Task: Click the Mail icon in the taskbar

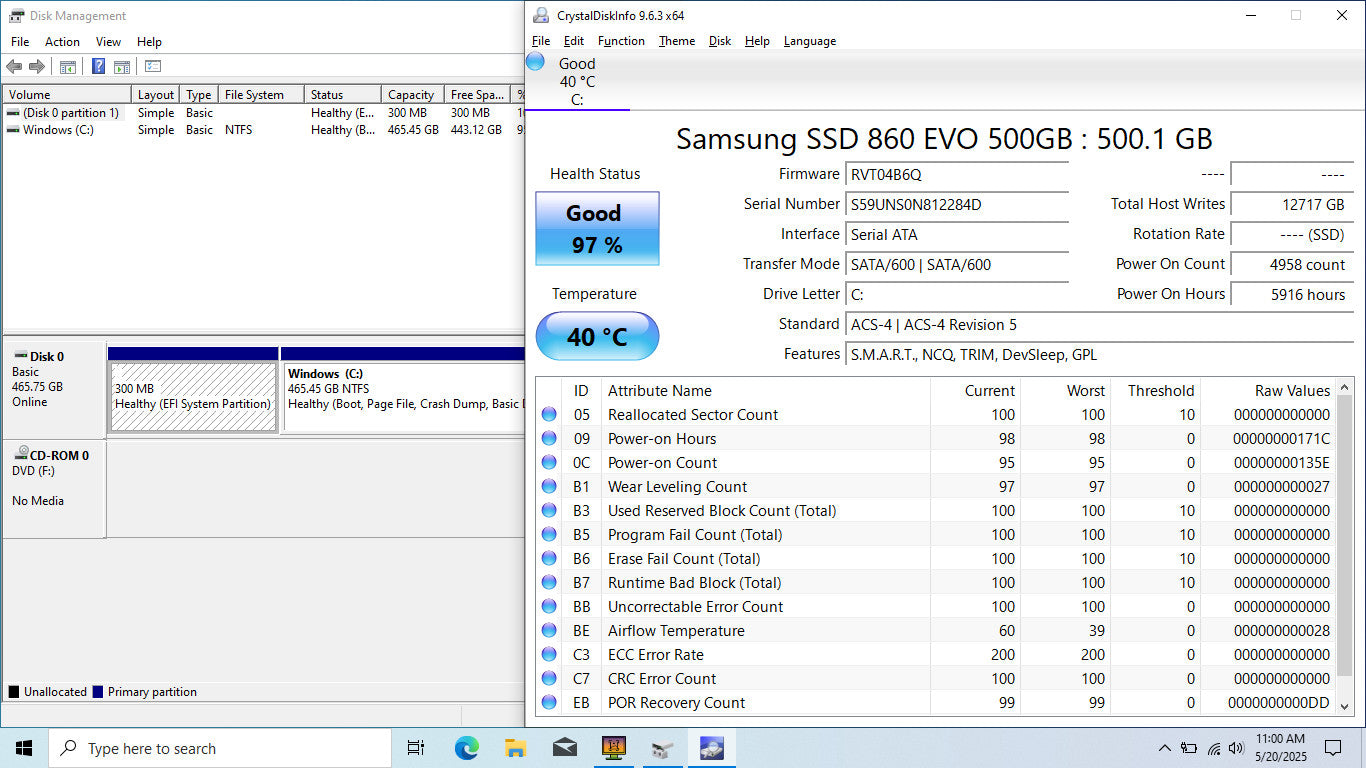Action: 564,748
